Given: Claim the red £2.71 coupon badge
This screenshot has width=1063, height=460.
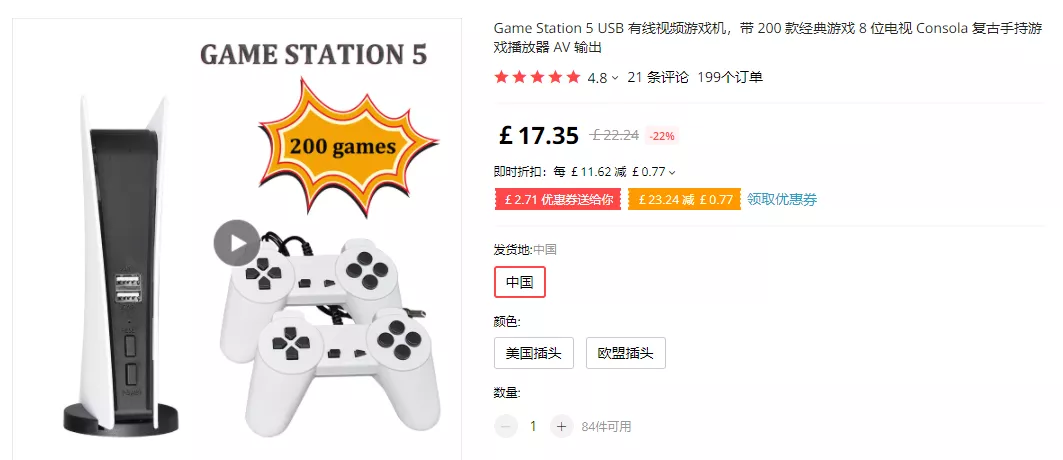Looking at the screenshot, I should tap(558, 199).
